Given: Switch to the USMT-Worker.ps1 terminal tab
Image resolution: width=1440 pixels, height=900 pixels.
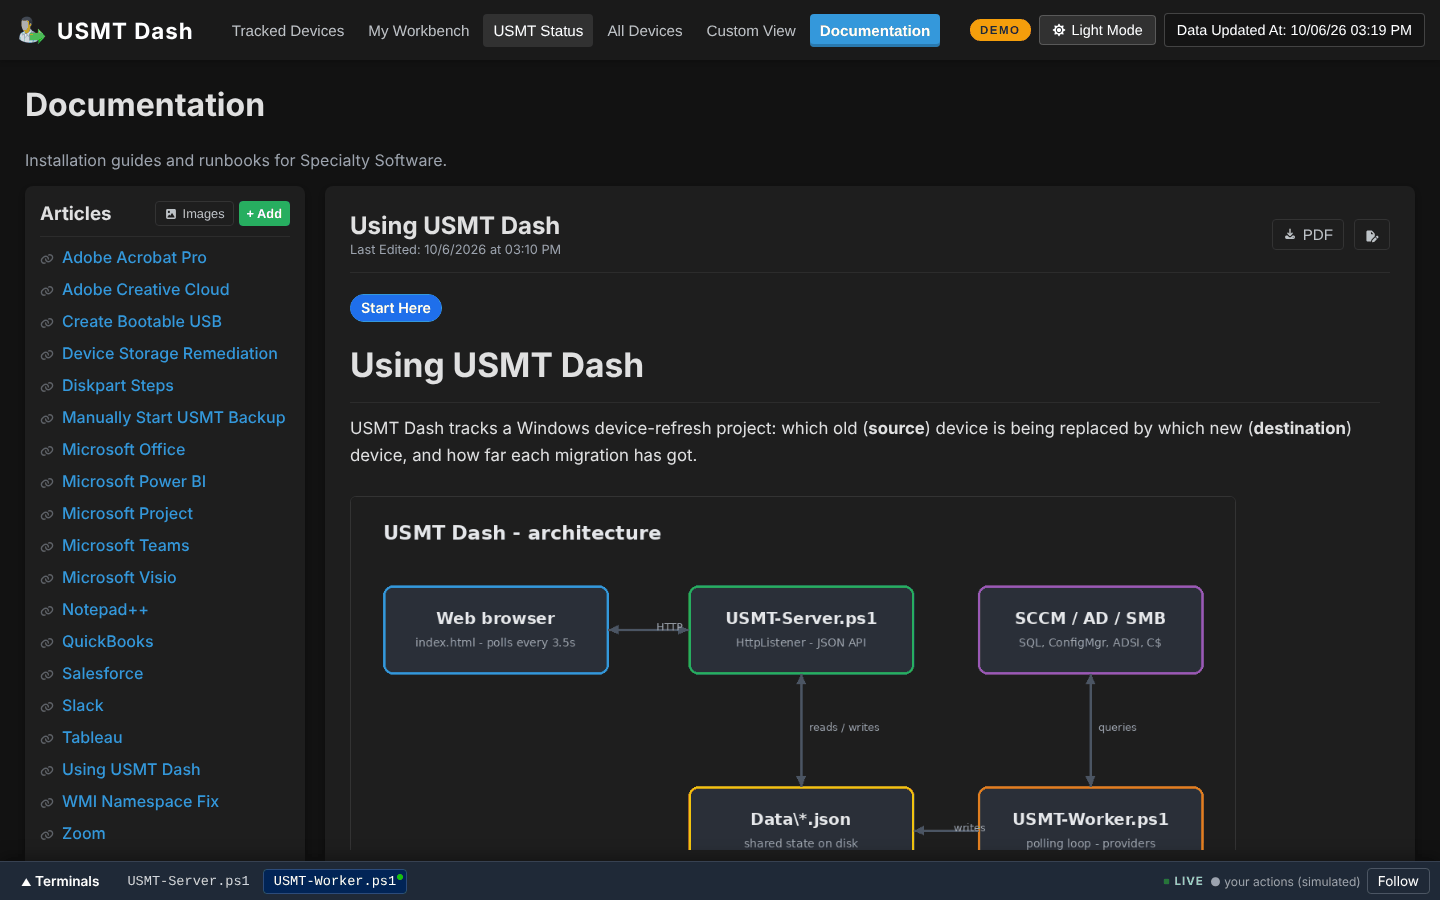Looking at the screenshot, I should pyautogui.click(x=335, y=881).
